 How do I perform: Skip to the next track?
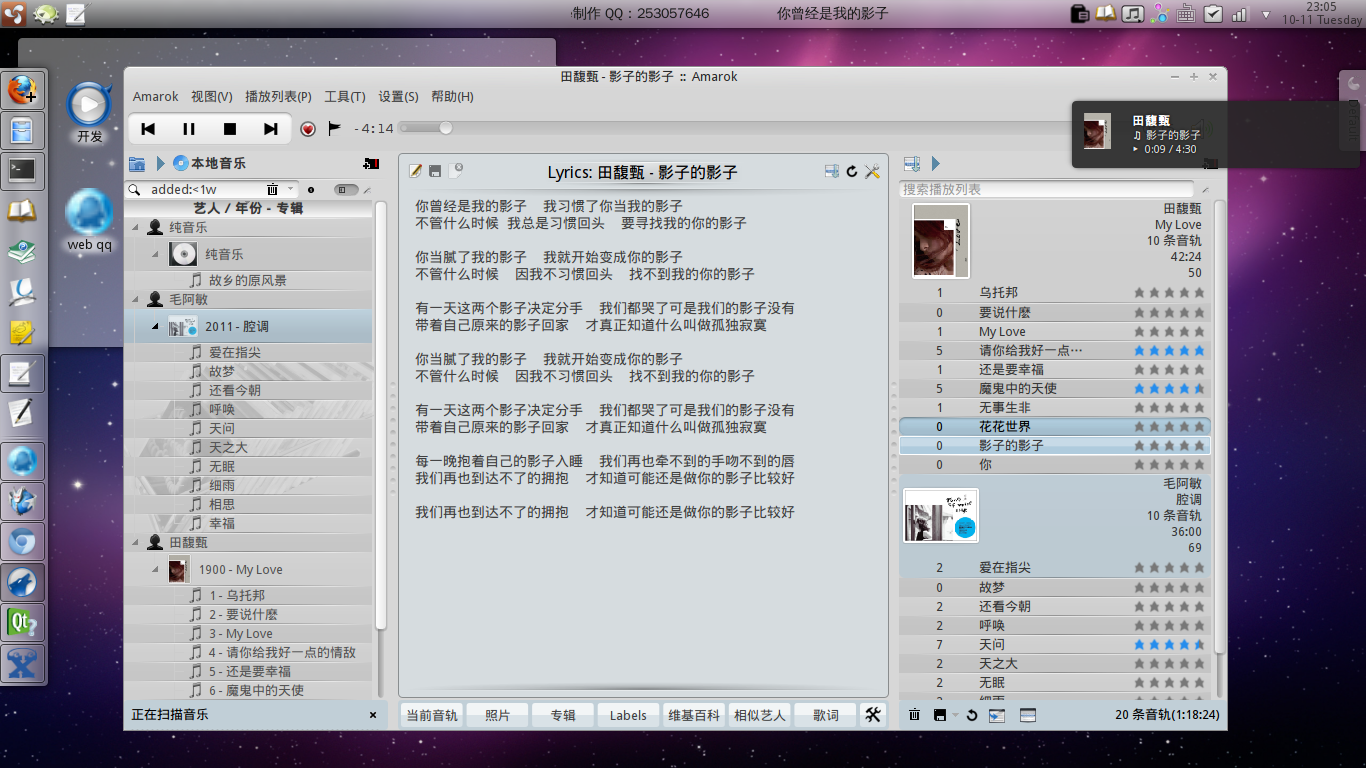click(271, 129)
